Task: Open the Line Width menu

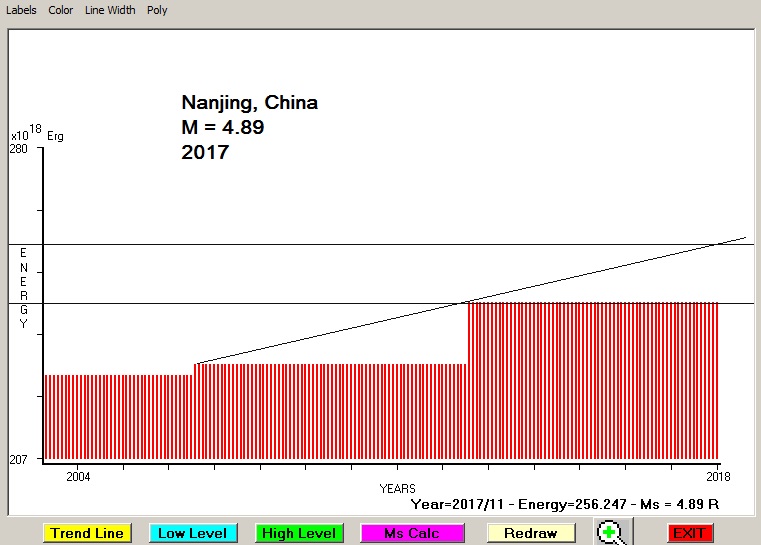Action: tap(110, 10)
